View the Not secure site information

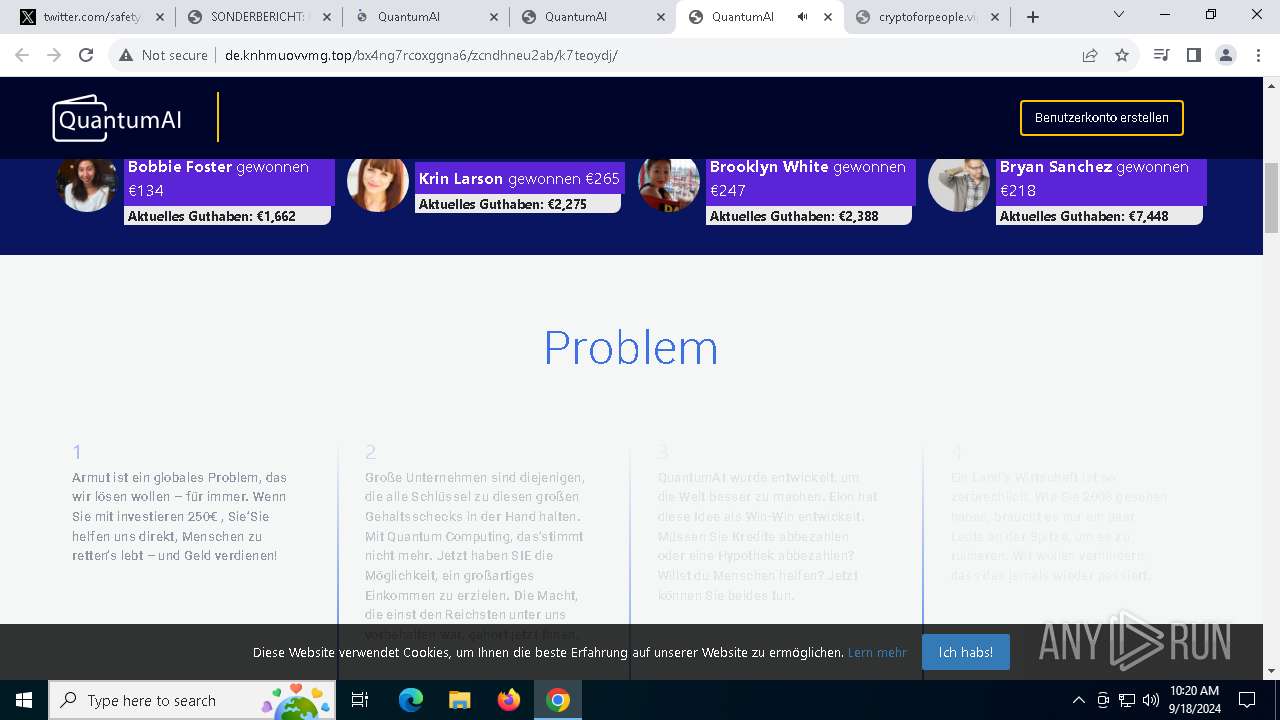click(x=164, y=55)
